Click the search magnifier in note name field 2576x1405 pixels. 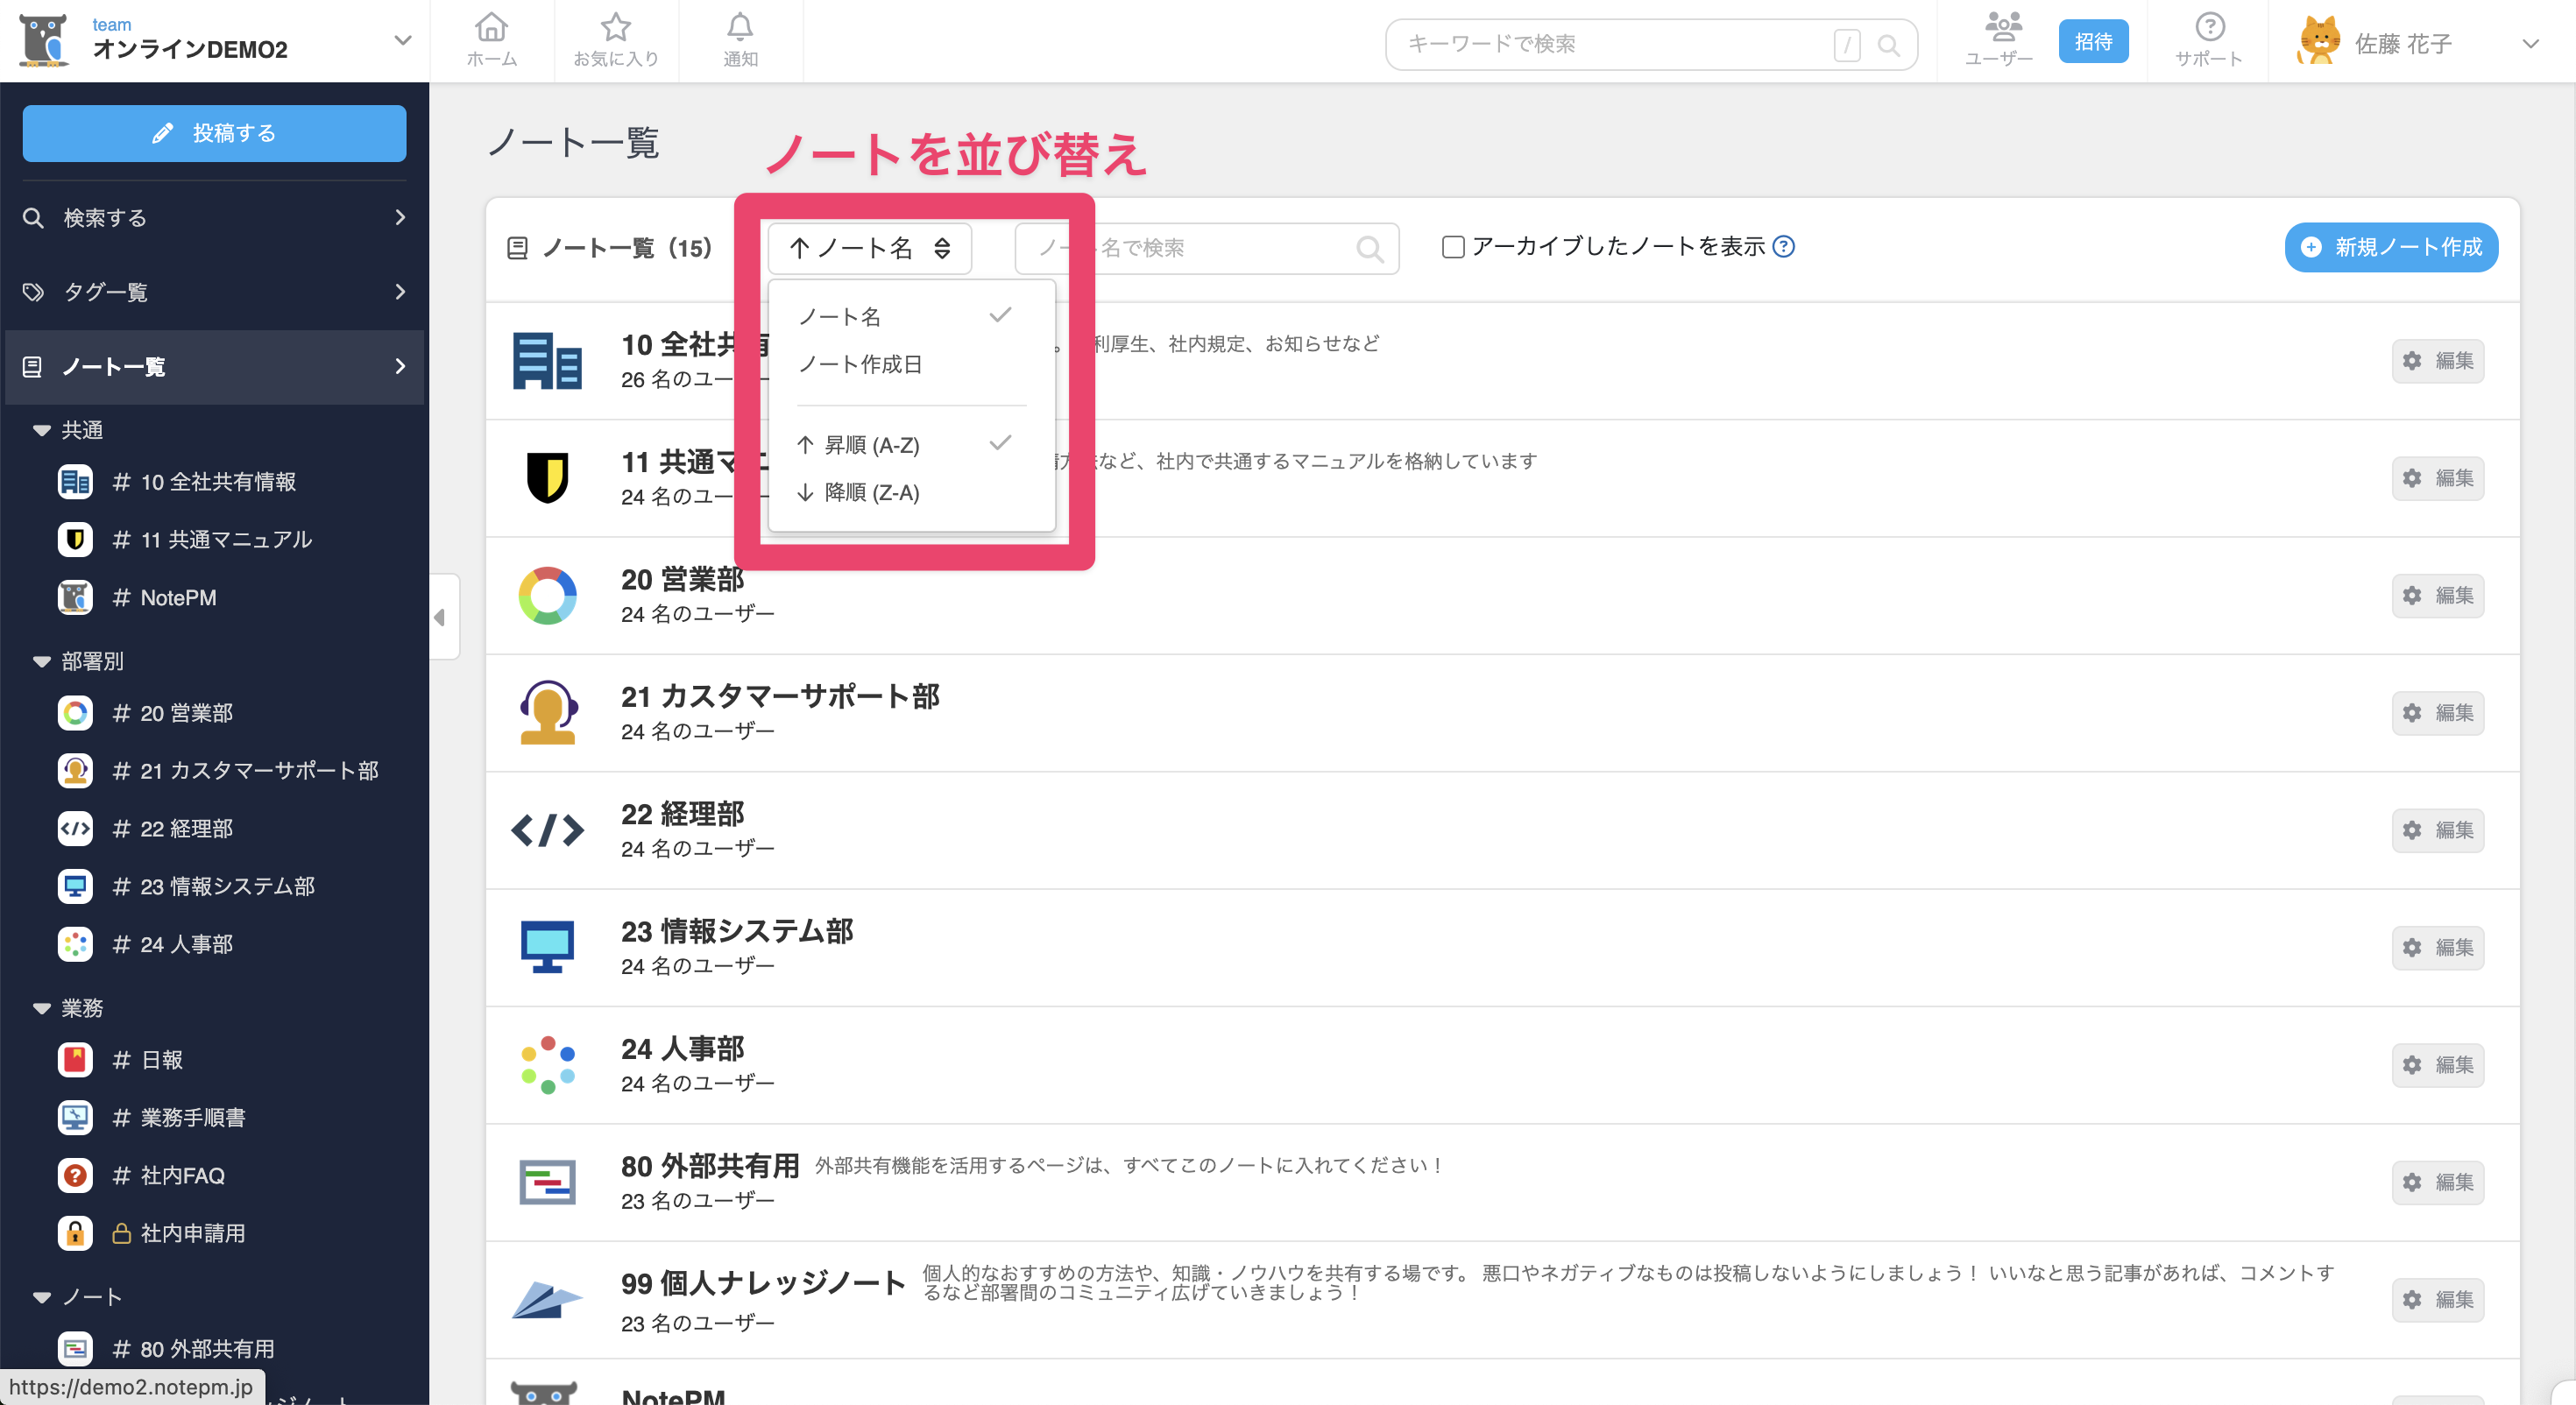(1369, 248)
